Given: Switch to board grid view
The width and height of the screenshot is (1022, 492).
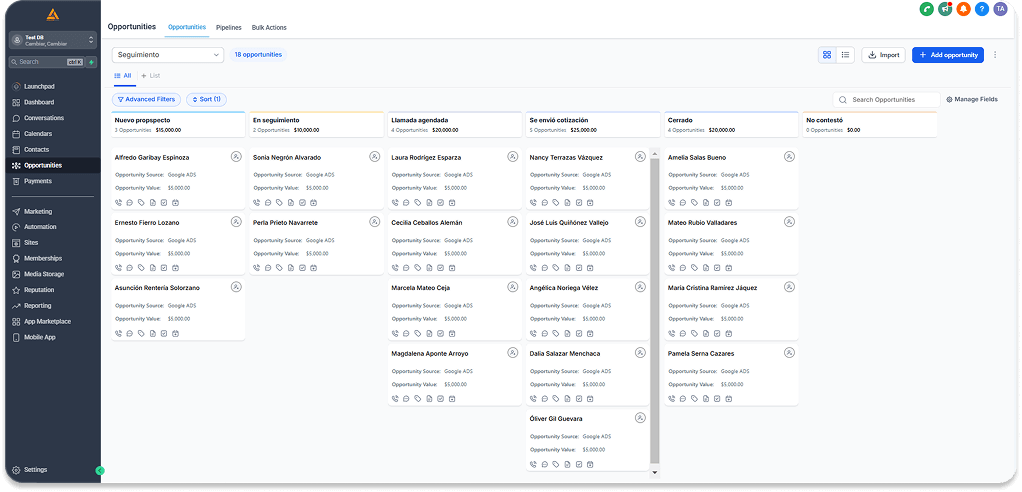Looking at the screenshot, I should click(827, 55).
